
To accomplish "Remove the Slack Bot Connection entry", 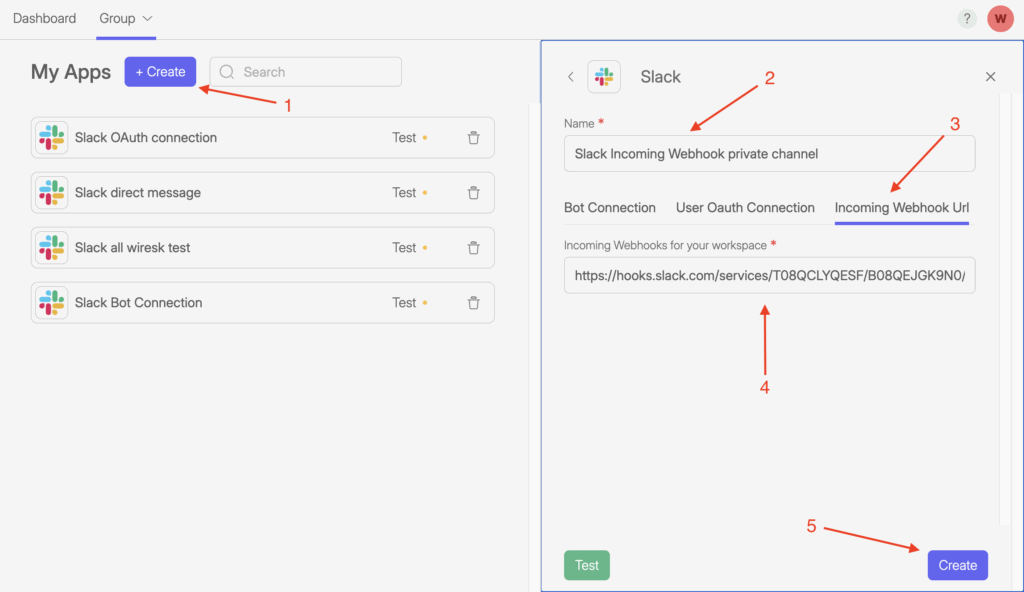I will [474, 303].
